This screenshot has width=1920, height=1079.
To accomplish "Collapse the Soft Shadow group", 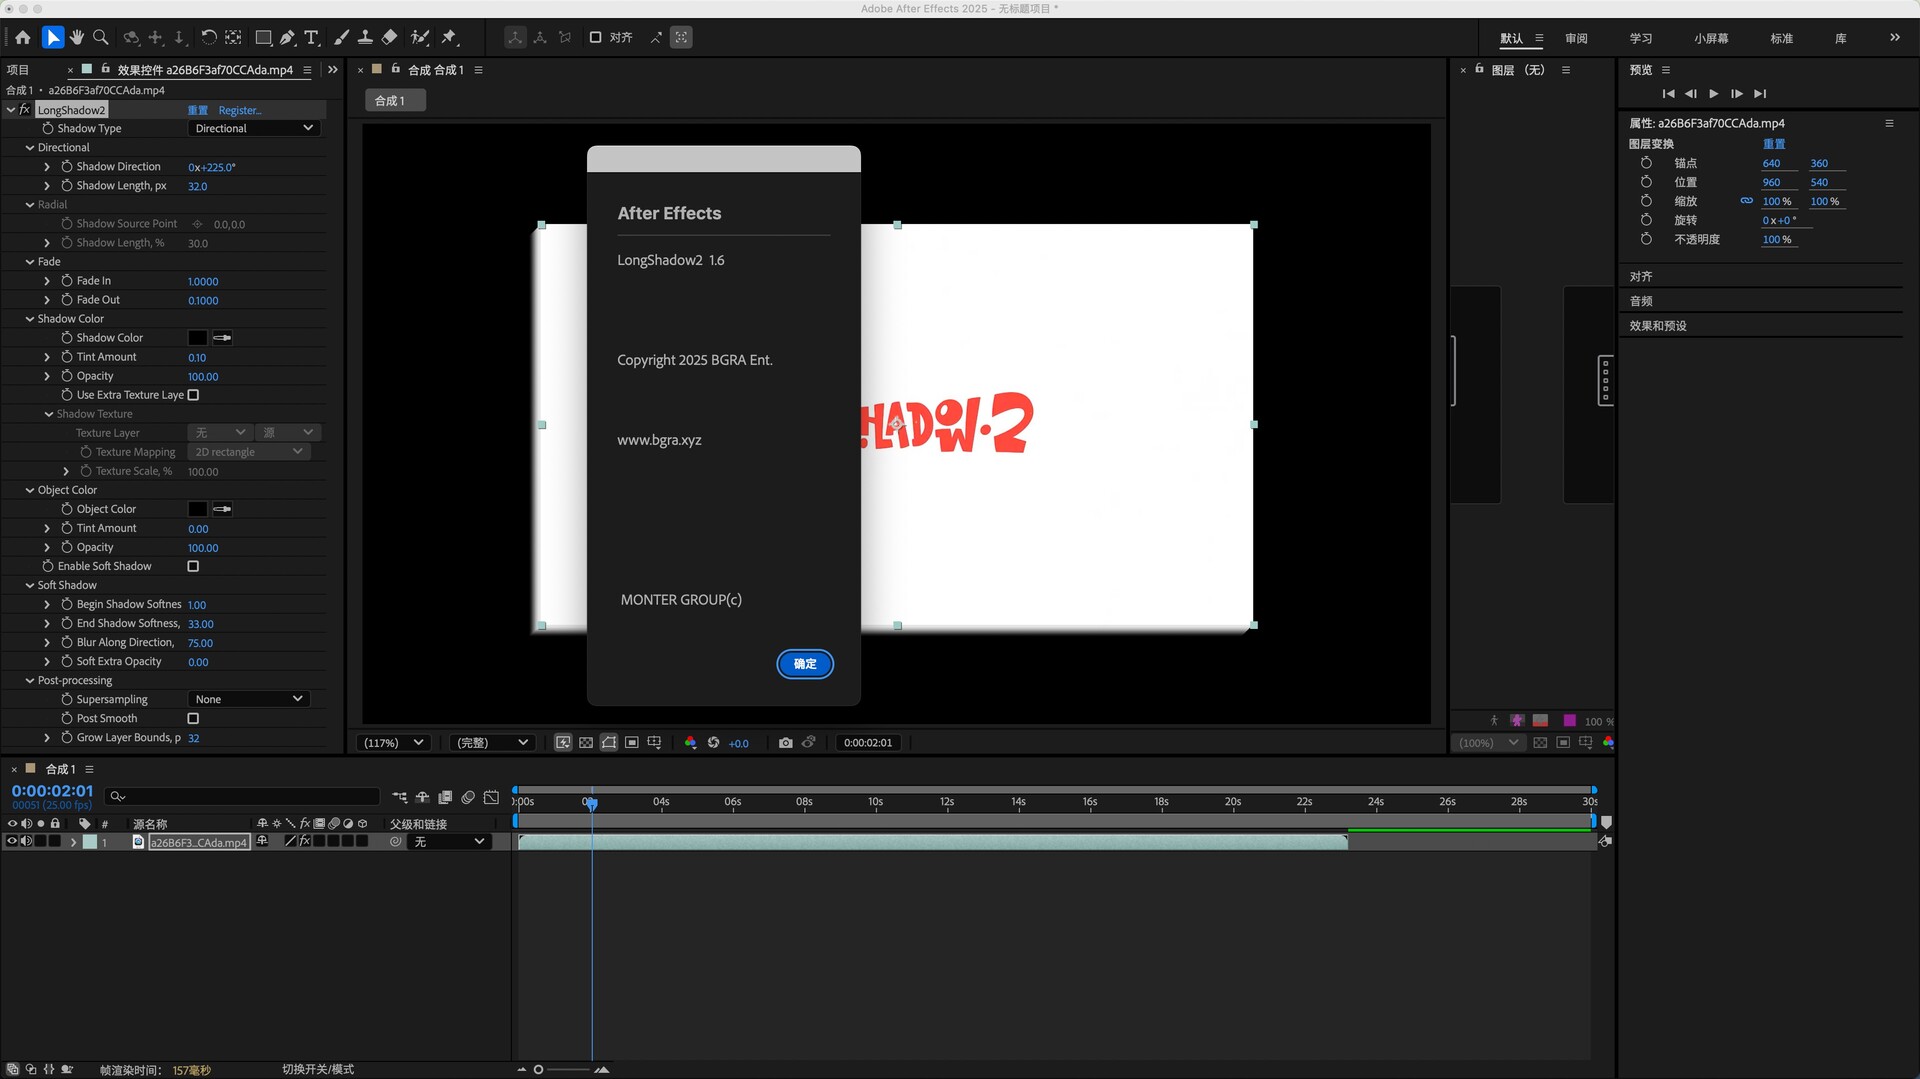I will click(30, 585).
